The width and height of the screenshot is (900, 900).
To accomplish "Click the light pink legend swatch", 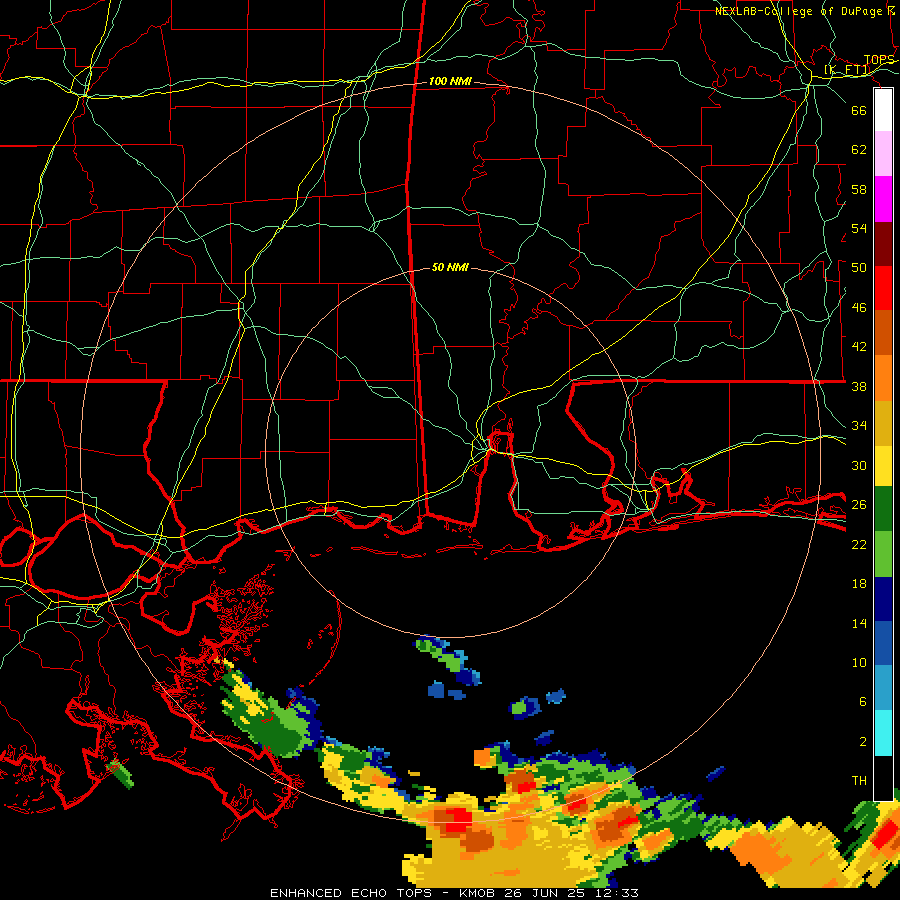I will (x=883, y=153).
